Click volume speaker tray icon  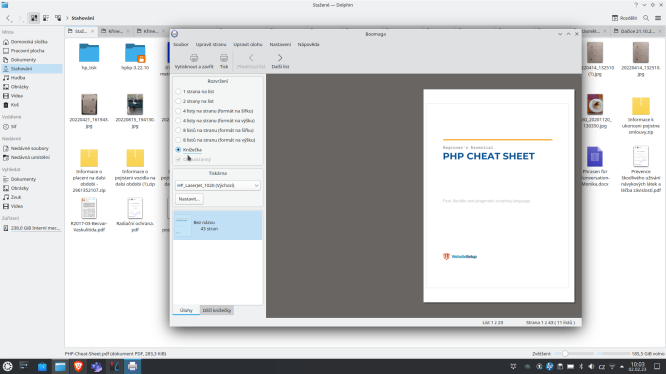coord(591,366)
